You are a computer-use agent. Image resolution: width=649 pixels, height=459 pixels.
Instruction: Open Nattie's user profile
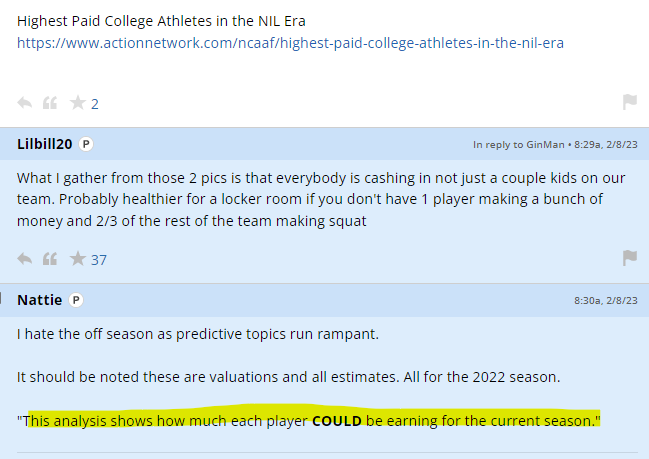coord(40,299)
